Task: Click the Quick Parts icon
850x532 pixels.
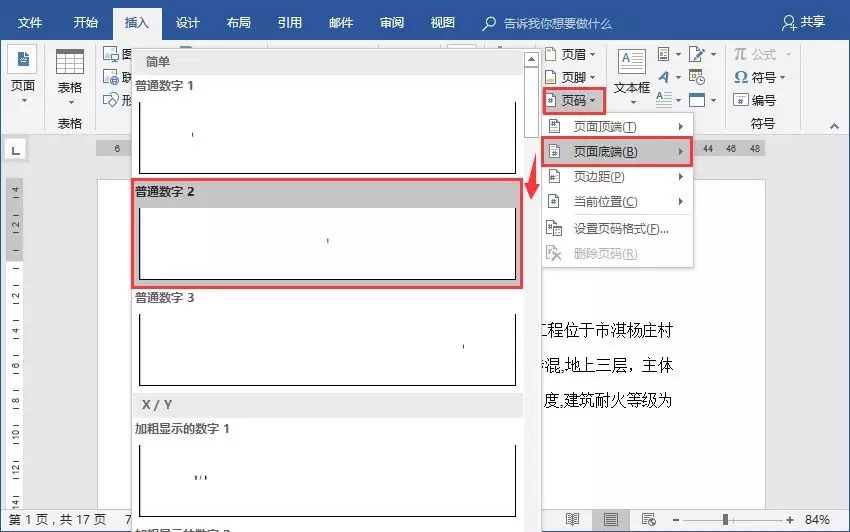Action: tap(664, 54)
